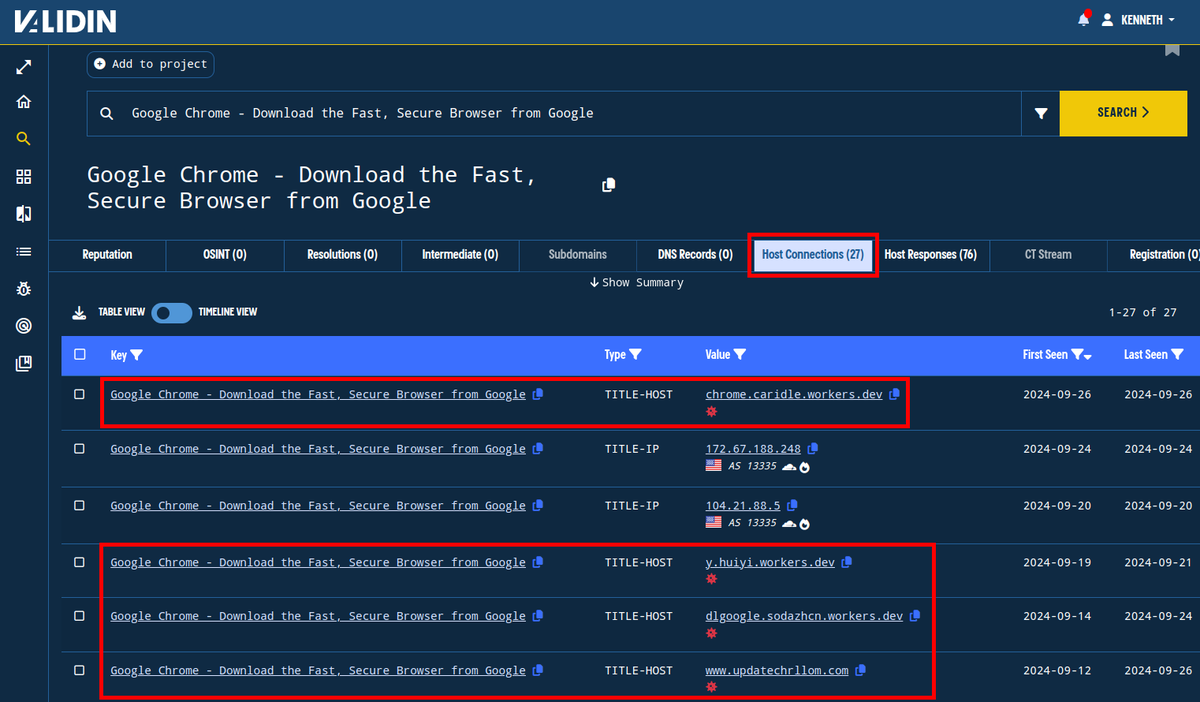
Task: Click the 1-27 of 27 count
Action: (x=1142, y=312)
